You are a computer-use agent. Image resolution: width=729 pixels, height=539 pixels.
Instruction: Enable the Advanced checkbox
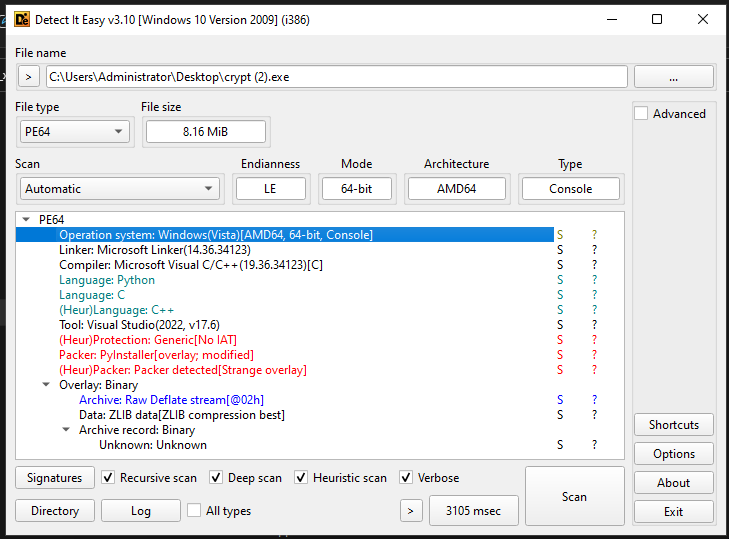tap(642, 114)
